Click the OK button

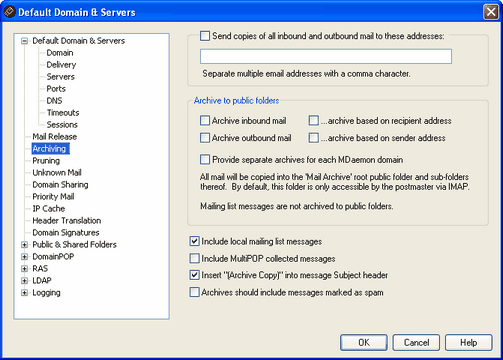(x=364, y=342)
